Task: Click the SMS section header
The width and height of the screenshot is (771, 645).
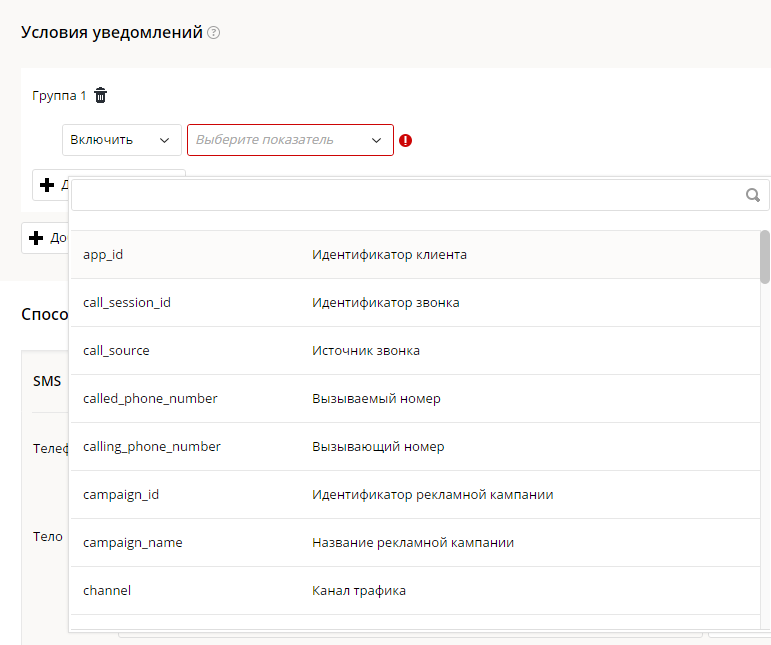Action: click(47, 381)
